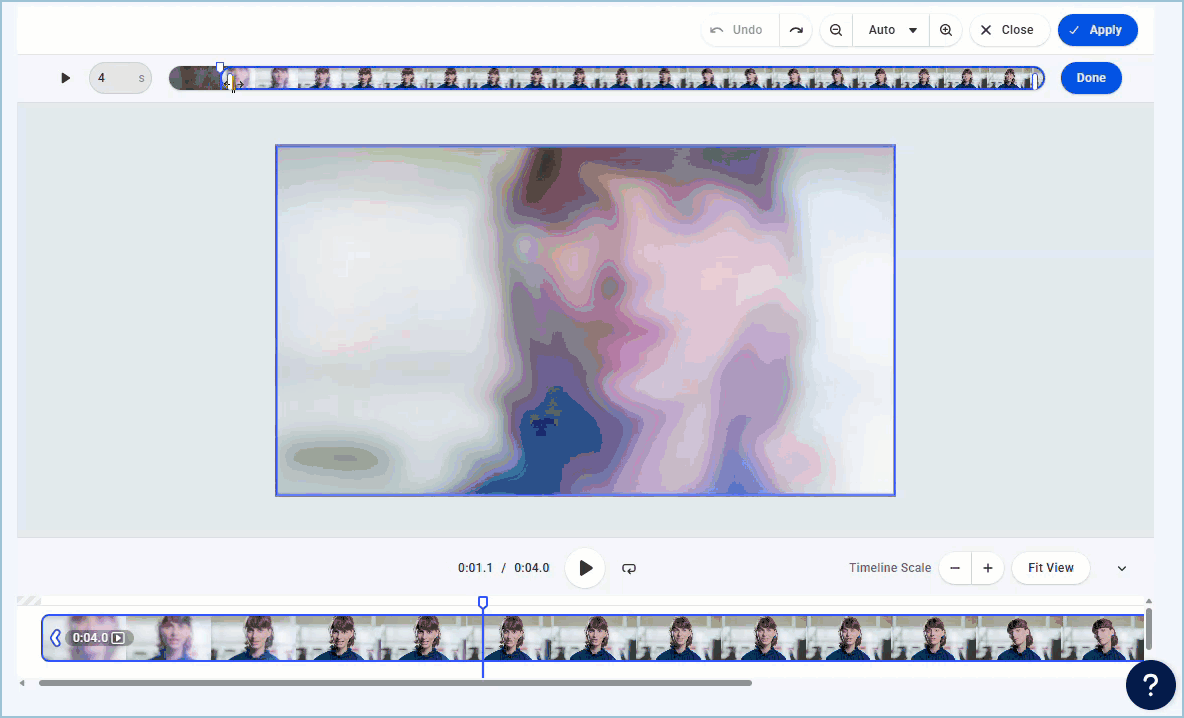Click the Zoom in magnifier icon
This screenshot has height=718, width=1184.
click(945, 30)
